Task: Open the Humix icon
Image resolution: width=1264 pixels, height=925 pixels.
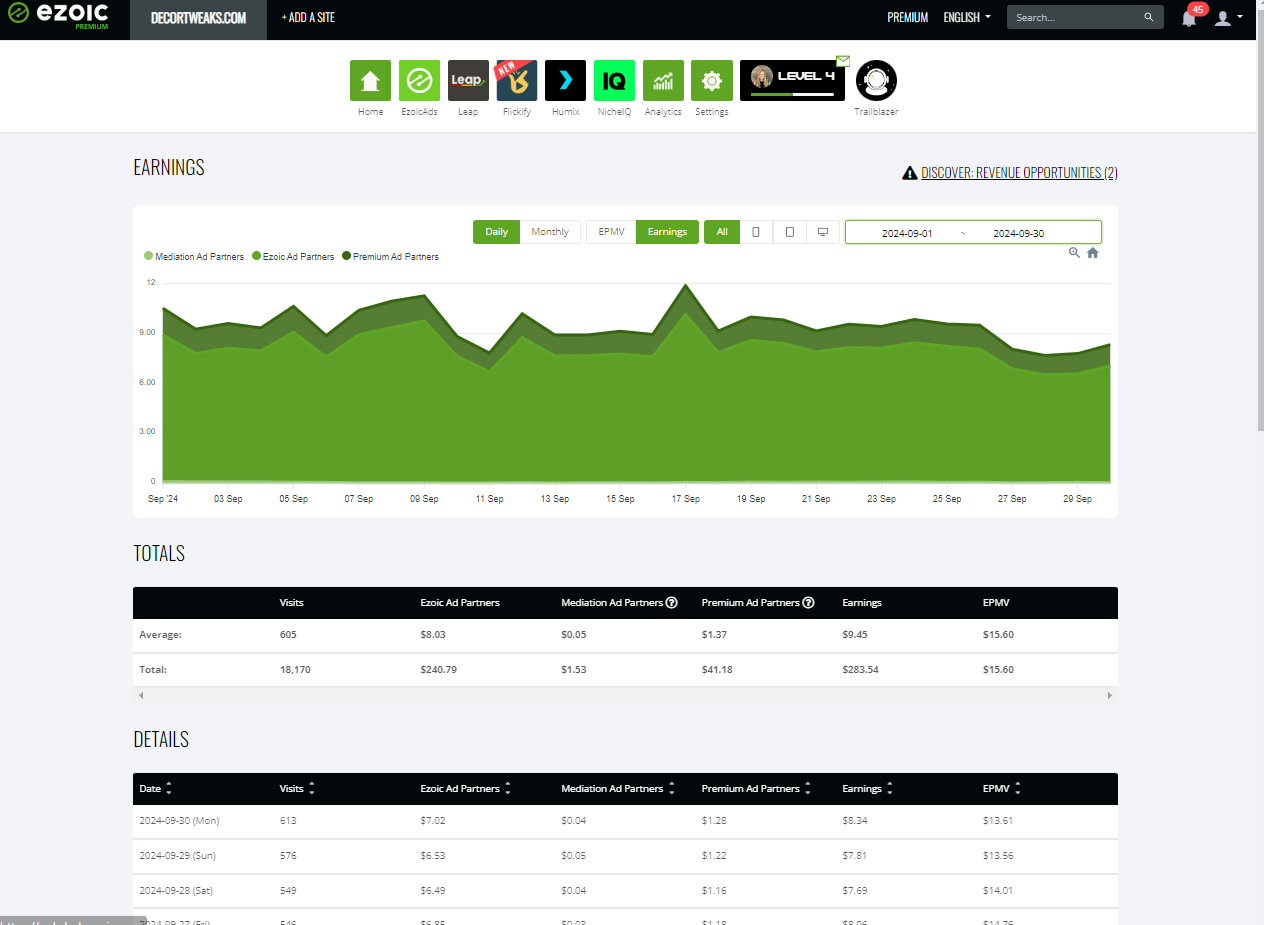Action: tap(565, 81)
